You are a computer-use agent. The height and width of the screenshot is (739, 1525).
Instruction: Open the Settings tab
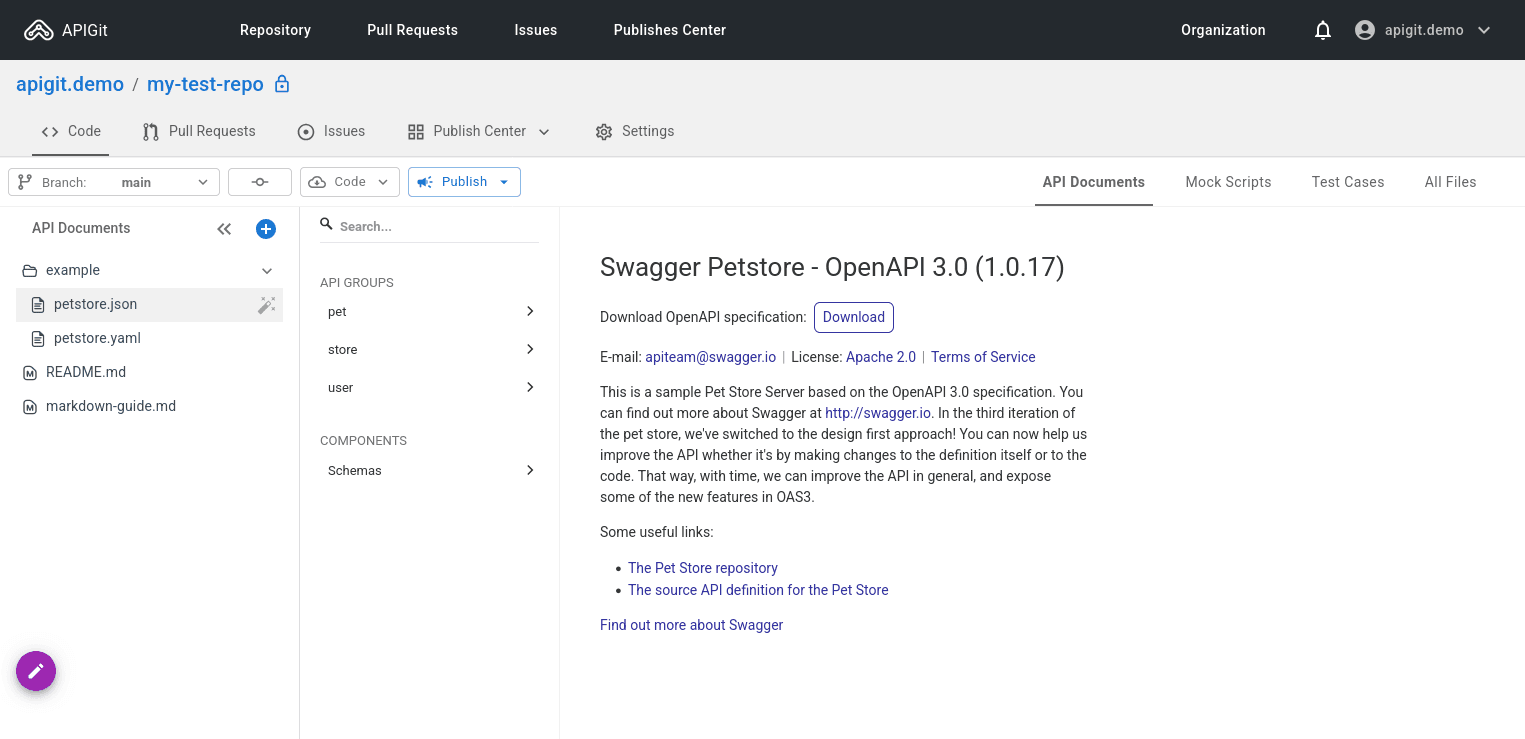(x=635, y=131)
